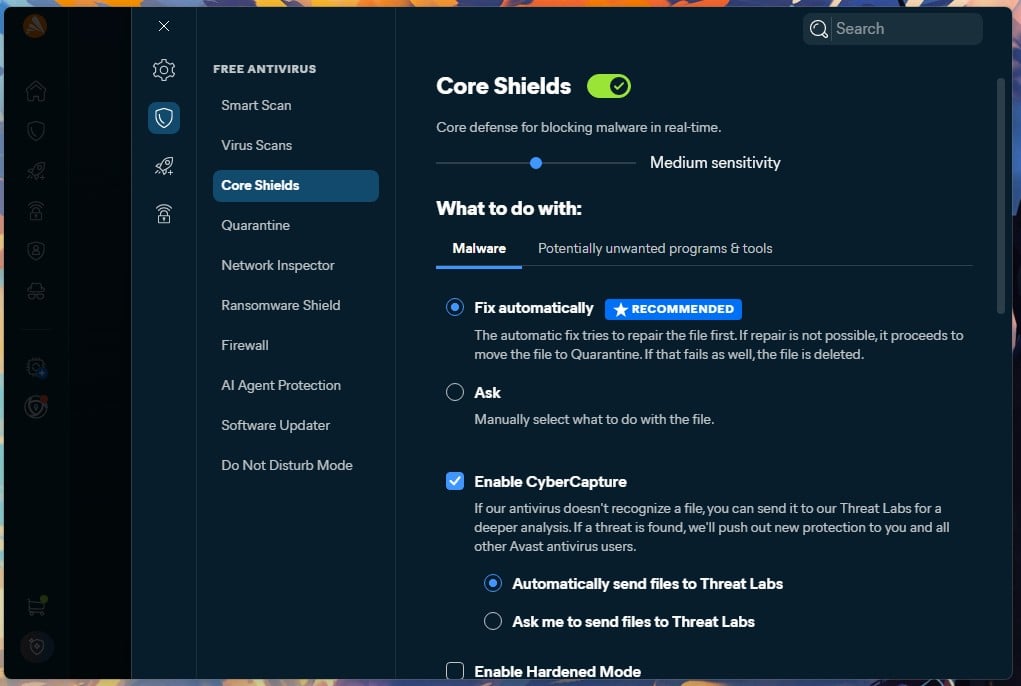The height and width of the screenshot is (686, 1021).
Task: Open the dimmed browser icon with red dot
Action: point(36,407)
